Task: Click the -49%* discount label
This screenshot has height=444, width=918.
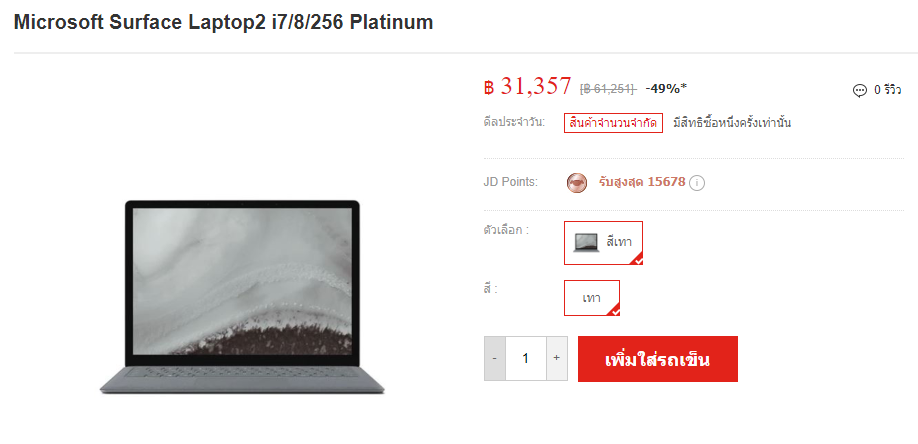Action: (666, 89)
